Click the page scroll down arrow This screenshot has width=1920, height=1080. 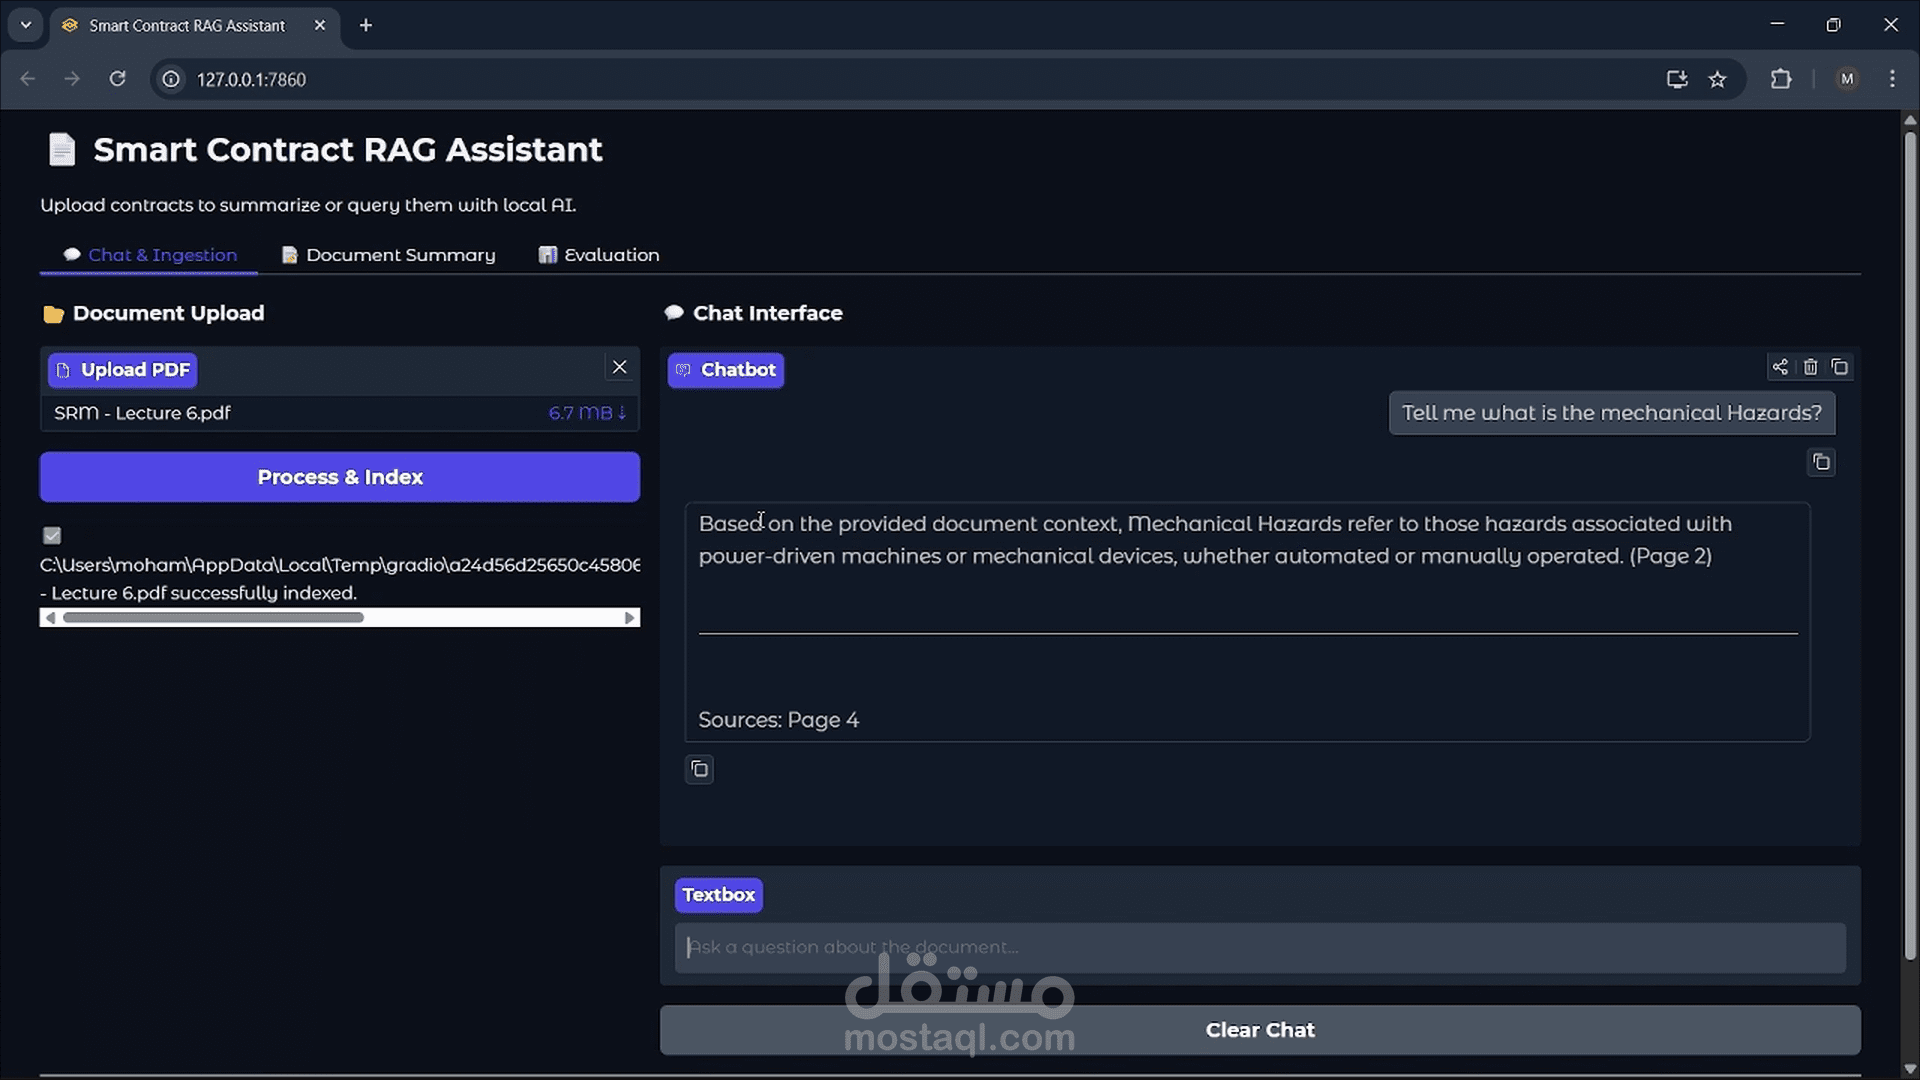(1910, 1069)
